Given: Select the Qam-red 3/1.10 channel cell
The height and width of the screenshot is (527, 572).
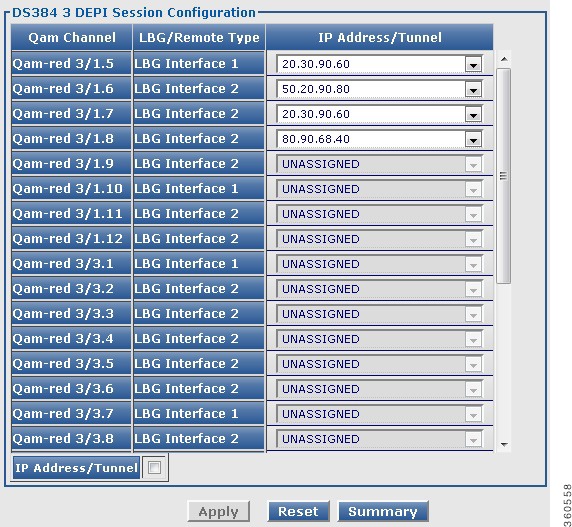Looking at the screenshot, I should (71, 189).
